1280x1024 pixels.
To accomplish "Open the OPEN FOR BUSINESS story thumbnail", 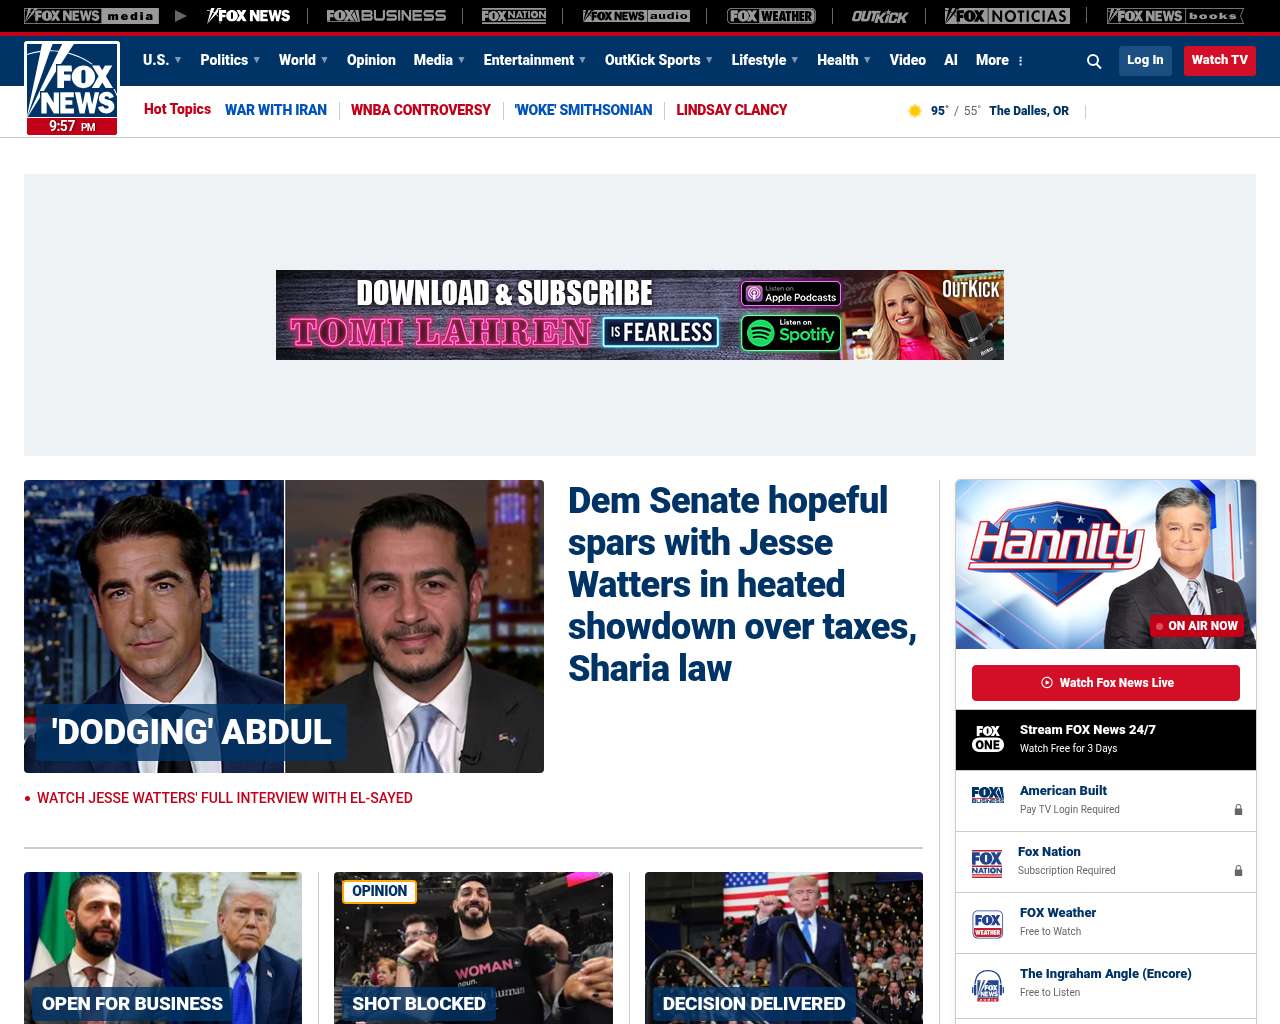I will [x=163, y=948].
